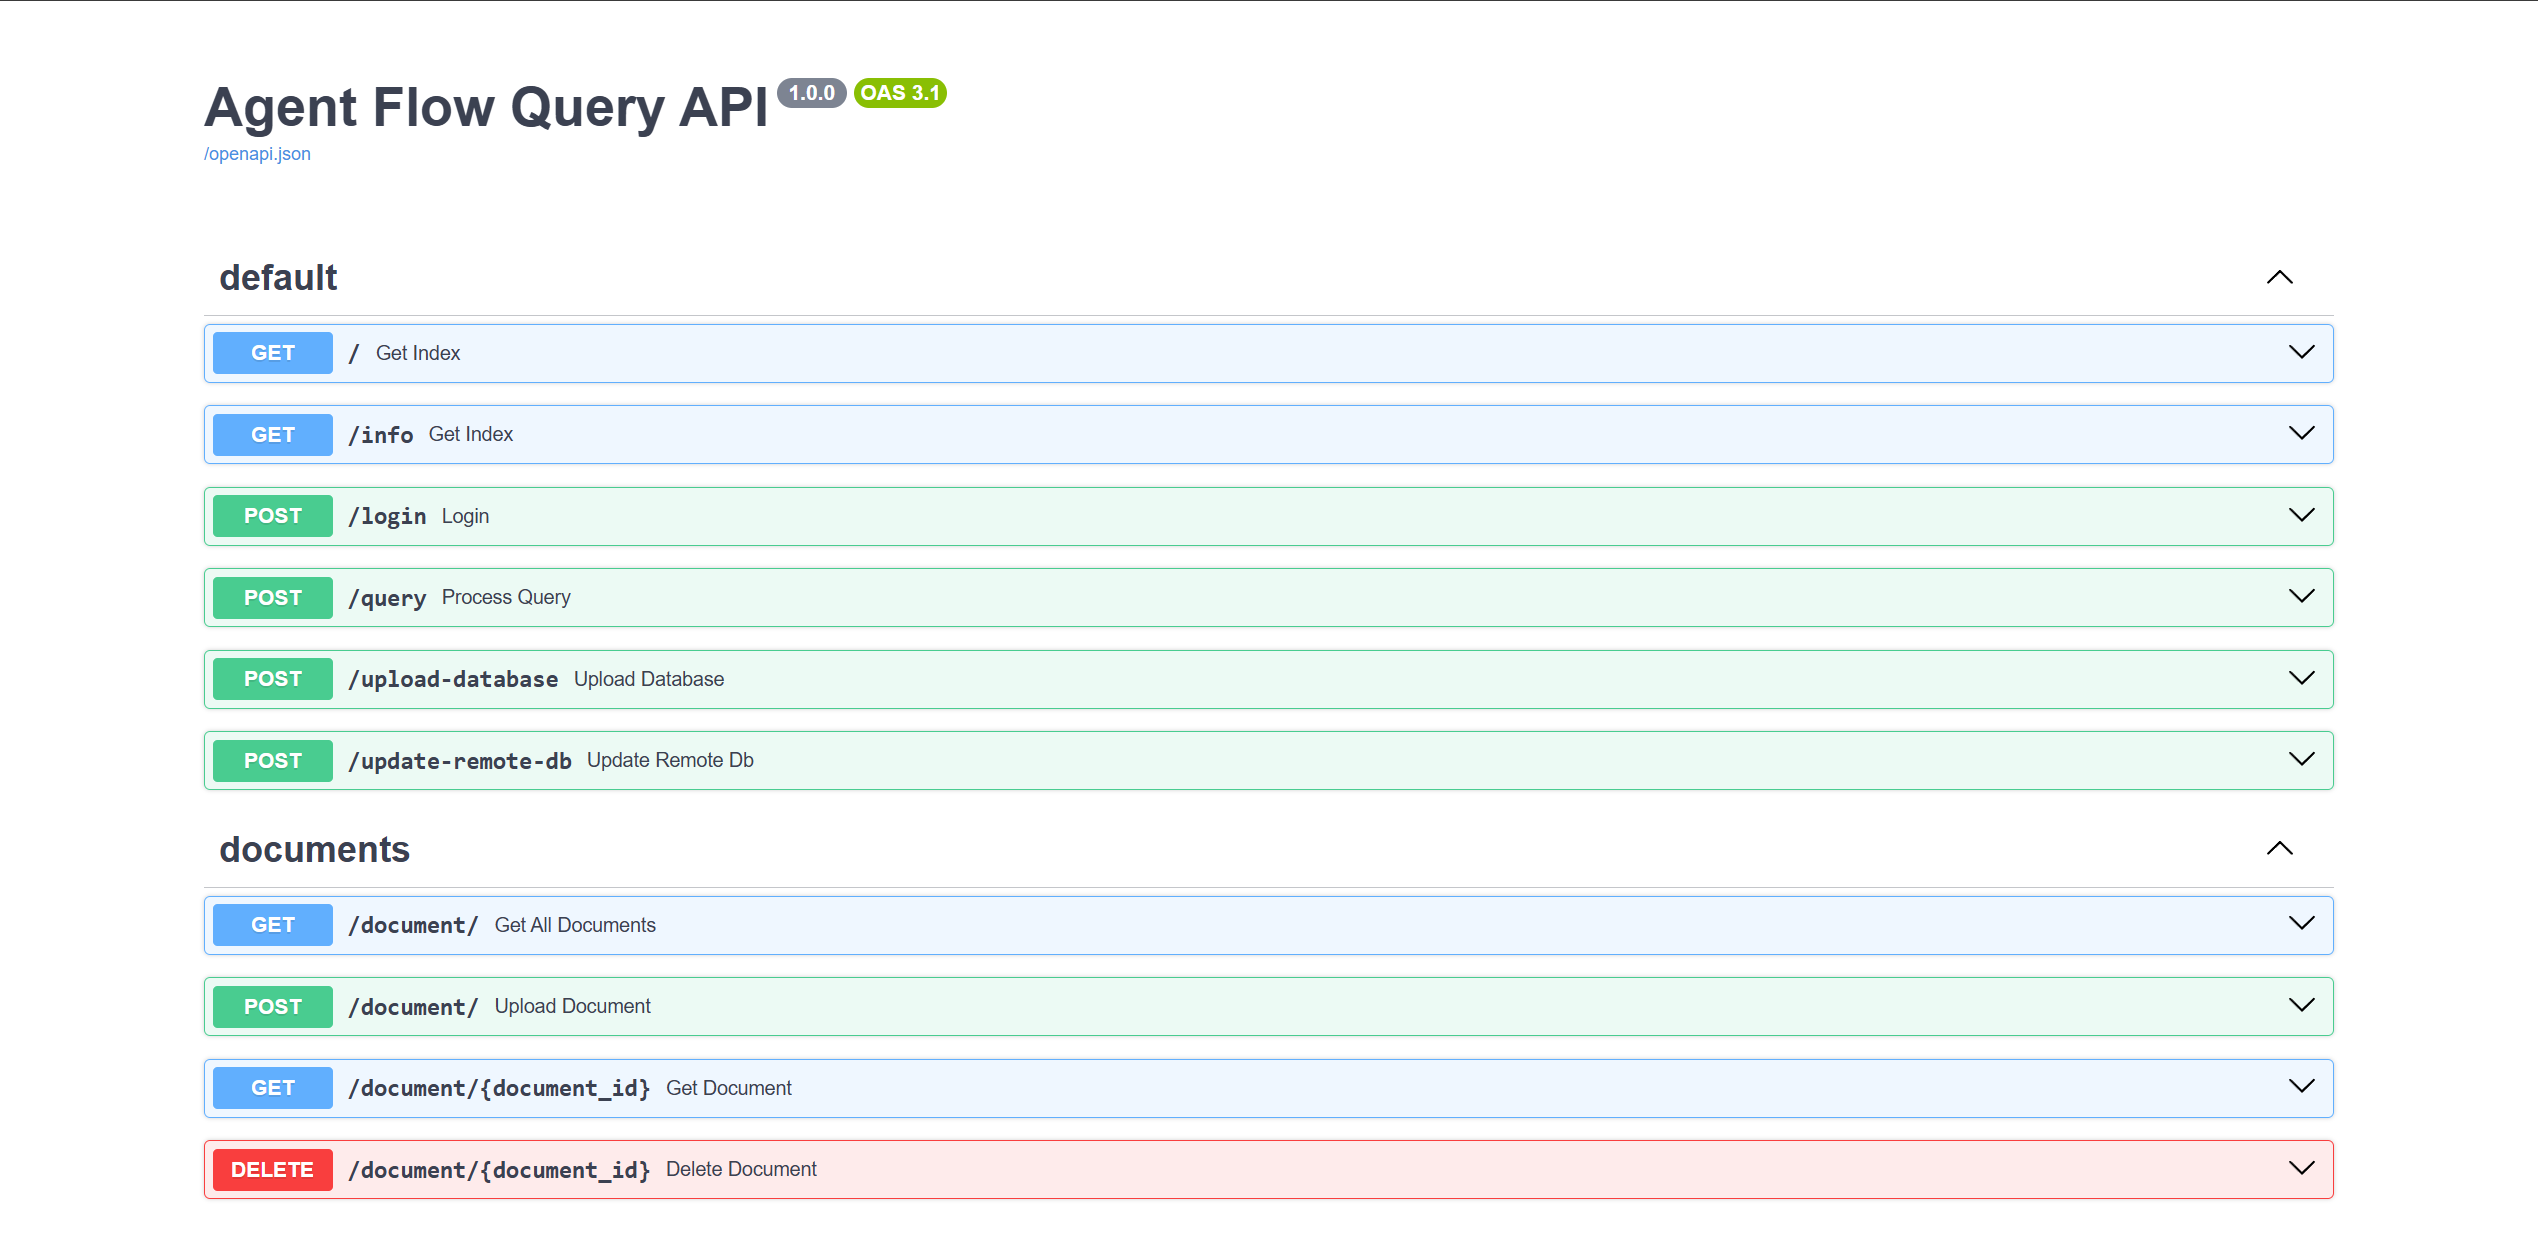Open the /openapi.json link
The image size is (2538, 1245).
(x=257, y=154)
